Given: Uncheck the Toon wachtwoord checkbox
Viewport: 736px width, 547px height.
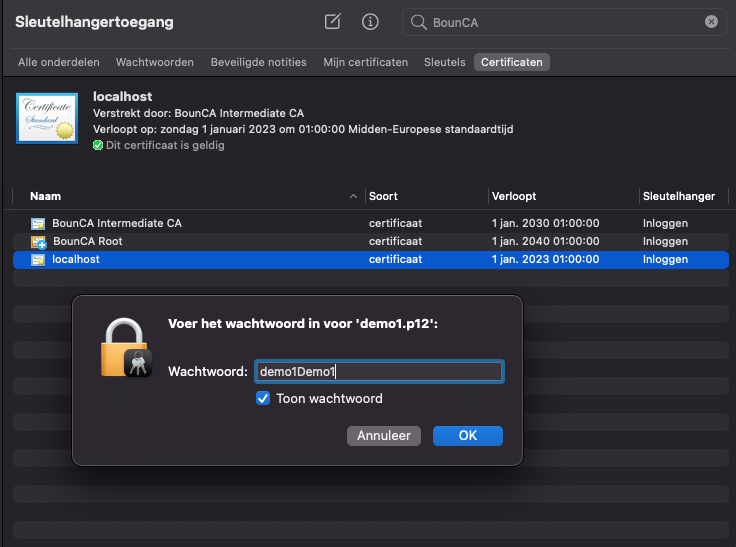Looking at the screenshot, I should click(x=263, y=398).
